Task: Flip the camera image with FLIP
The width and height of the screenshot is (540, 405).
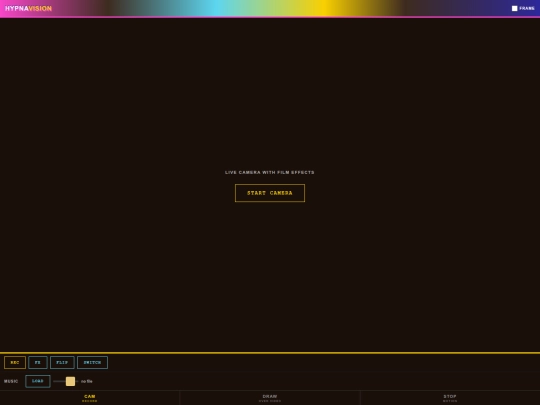Action: (62, 362)
